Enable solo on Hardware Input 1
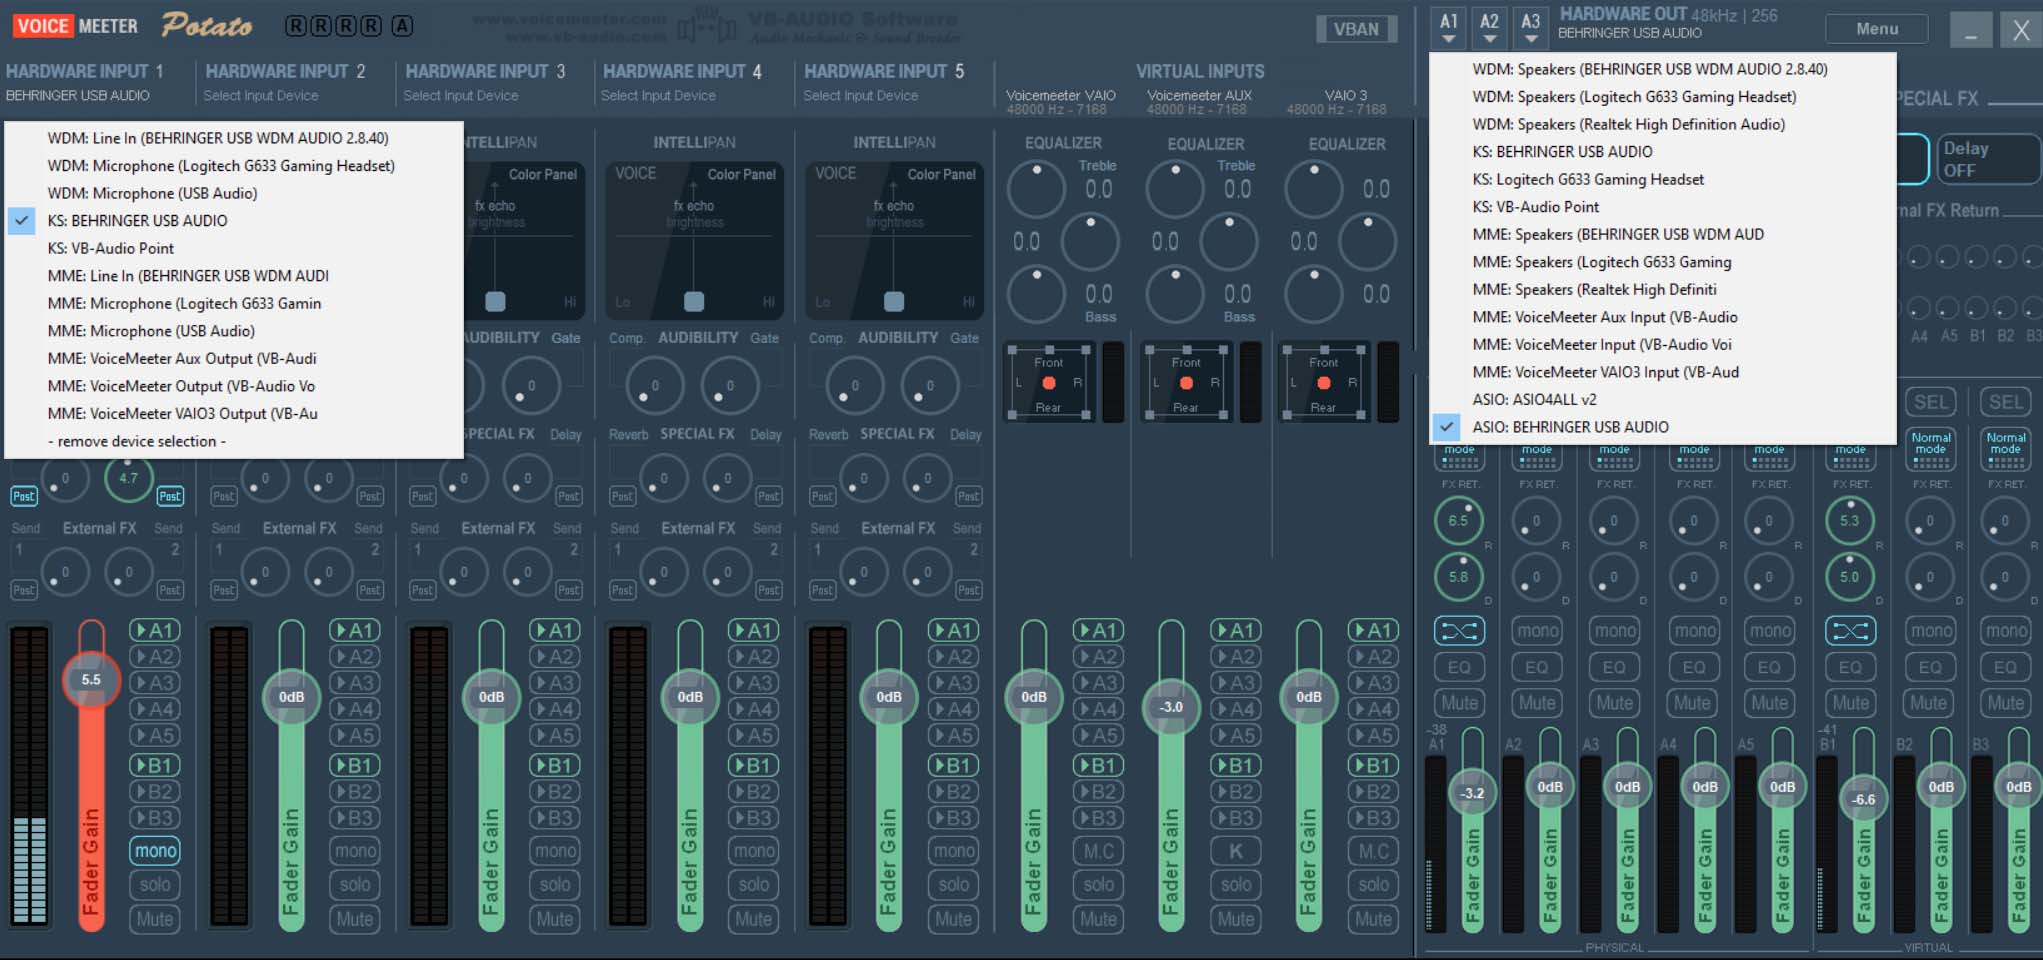This screenshot has width=2043, height=960. pyautogui.click(x=155, y=885)
